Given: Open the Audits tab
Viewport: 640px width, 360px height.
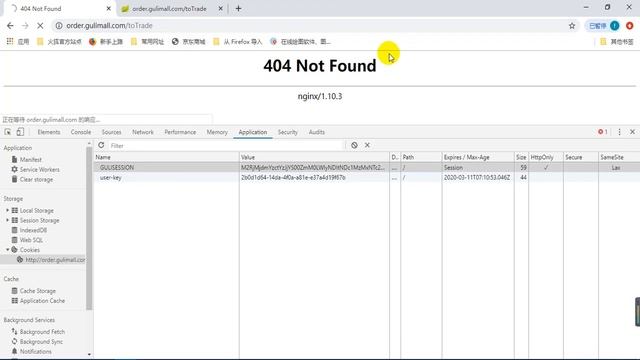Looking at the screenshot, I should (x=317, y=132).
